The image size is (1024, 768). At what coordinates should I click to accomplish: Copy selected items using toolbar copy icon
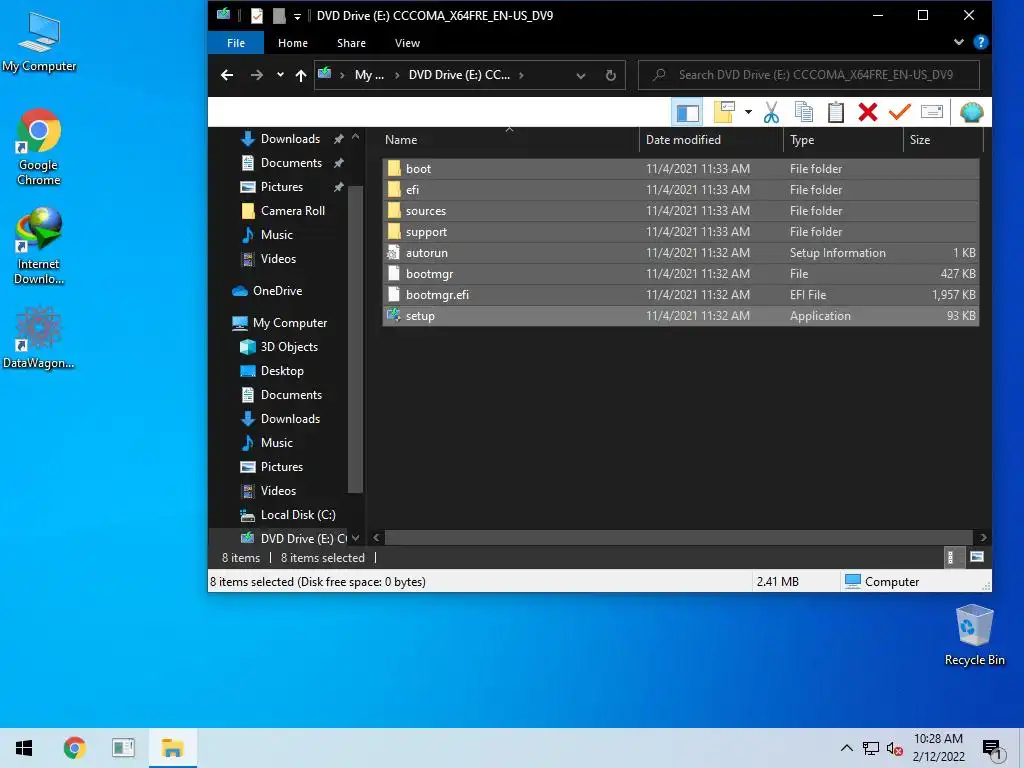pyautogui.click(x=804, y=112)
